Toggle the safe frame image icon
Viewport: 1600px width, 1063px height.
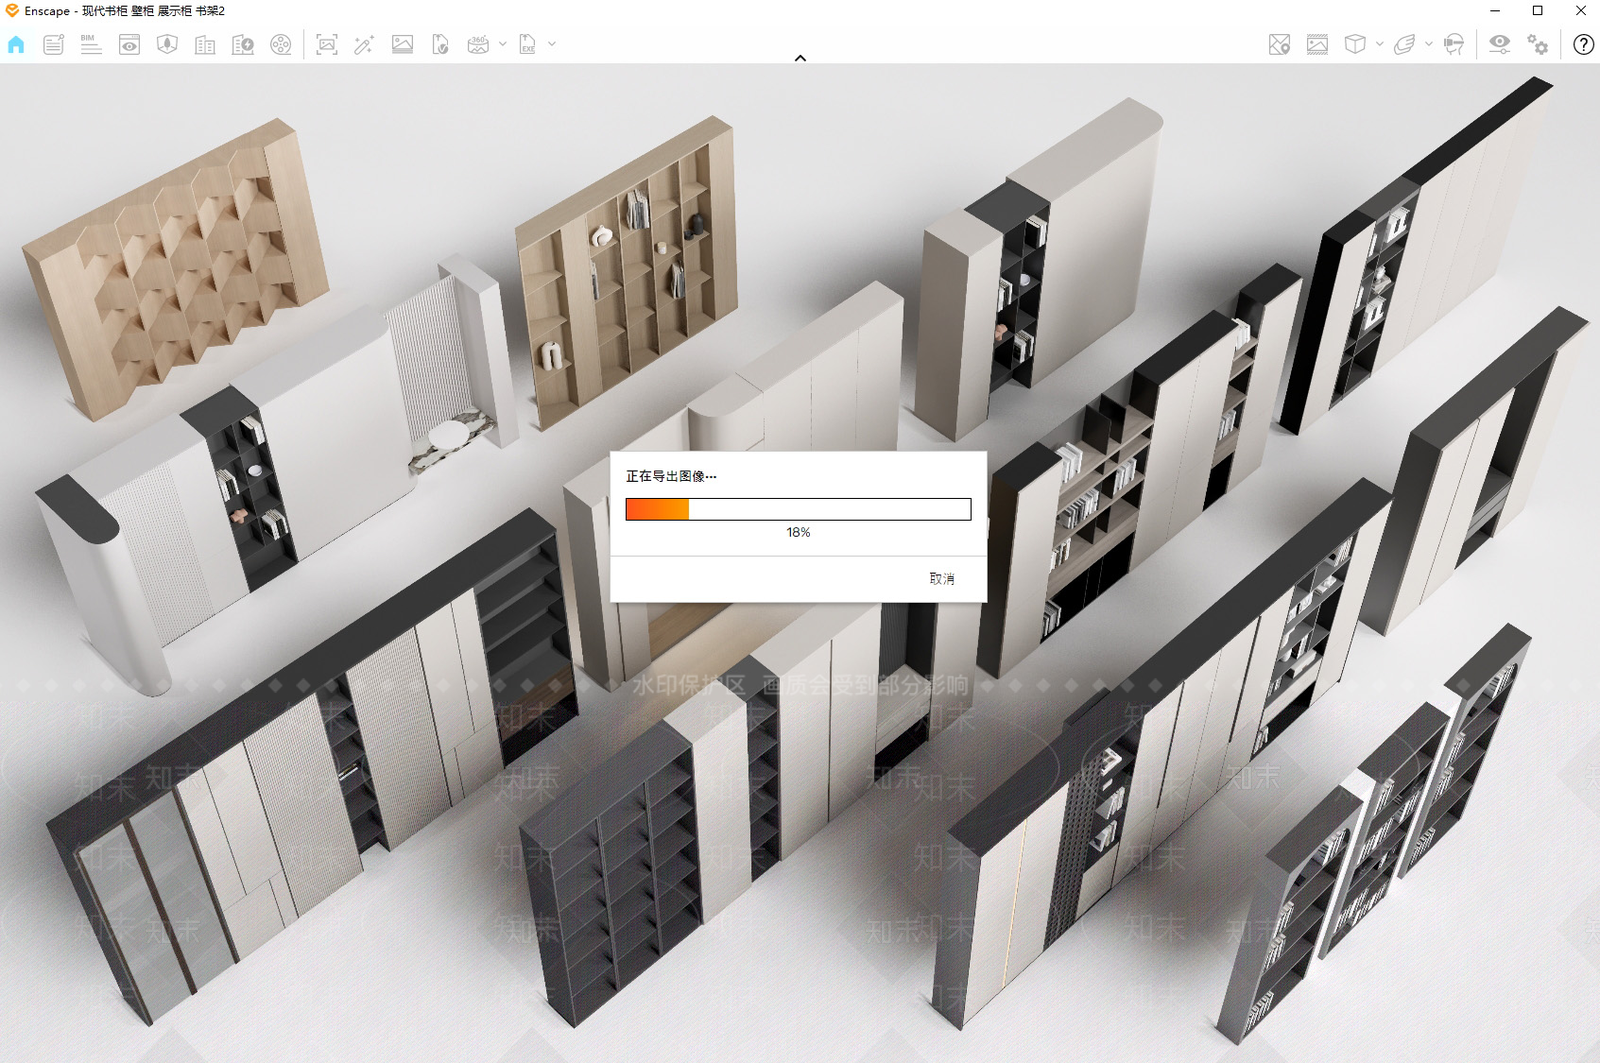(1317, 45)
